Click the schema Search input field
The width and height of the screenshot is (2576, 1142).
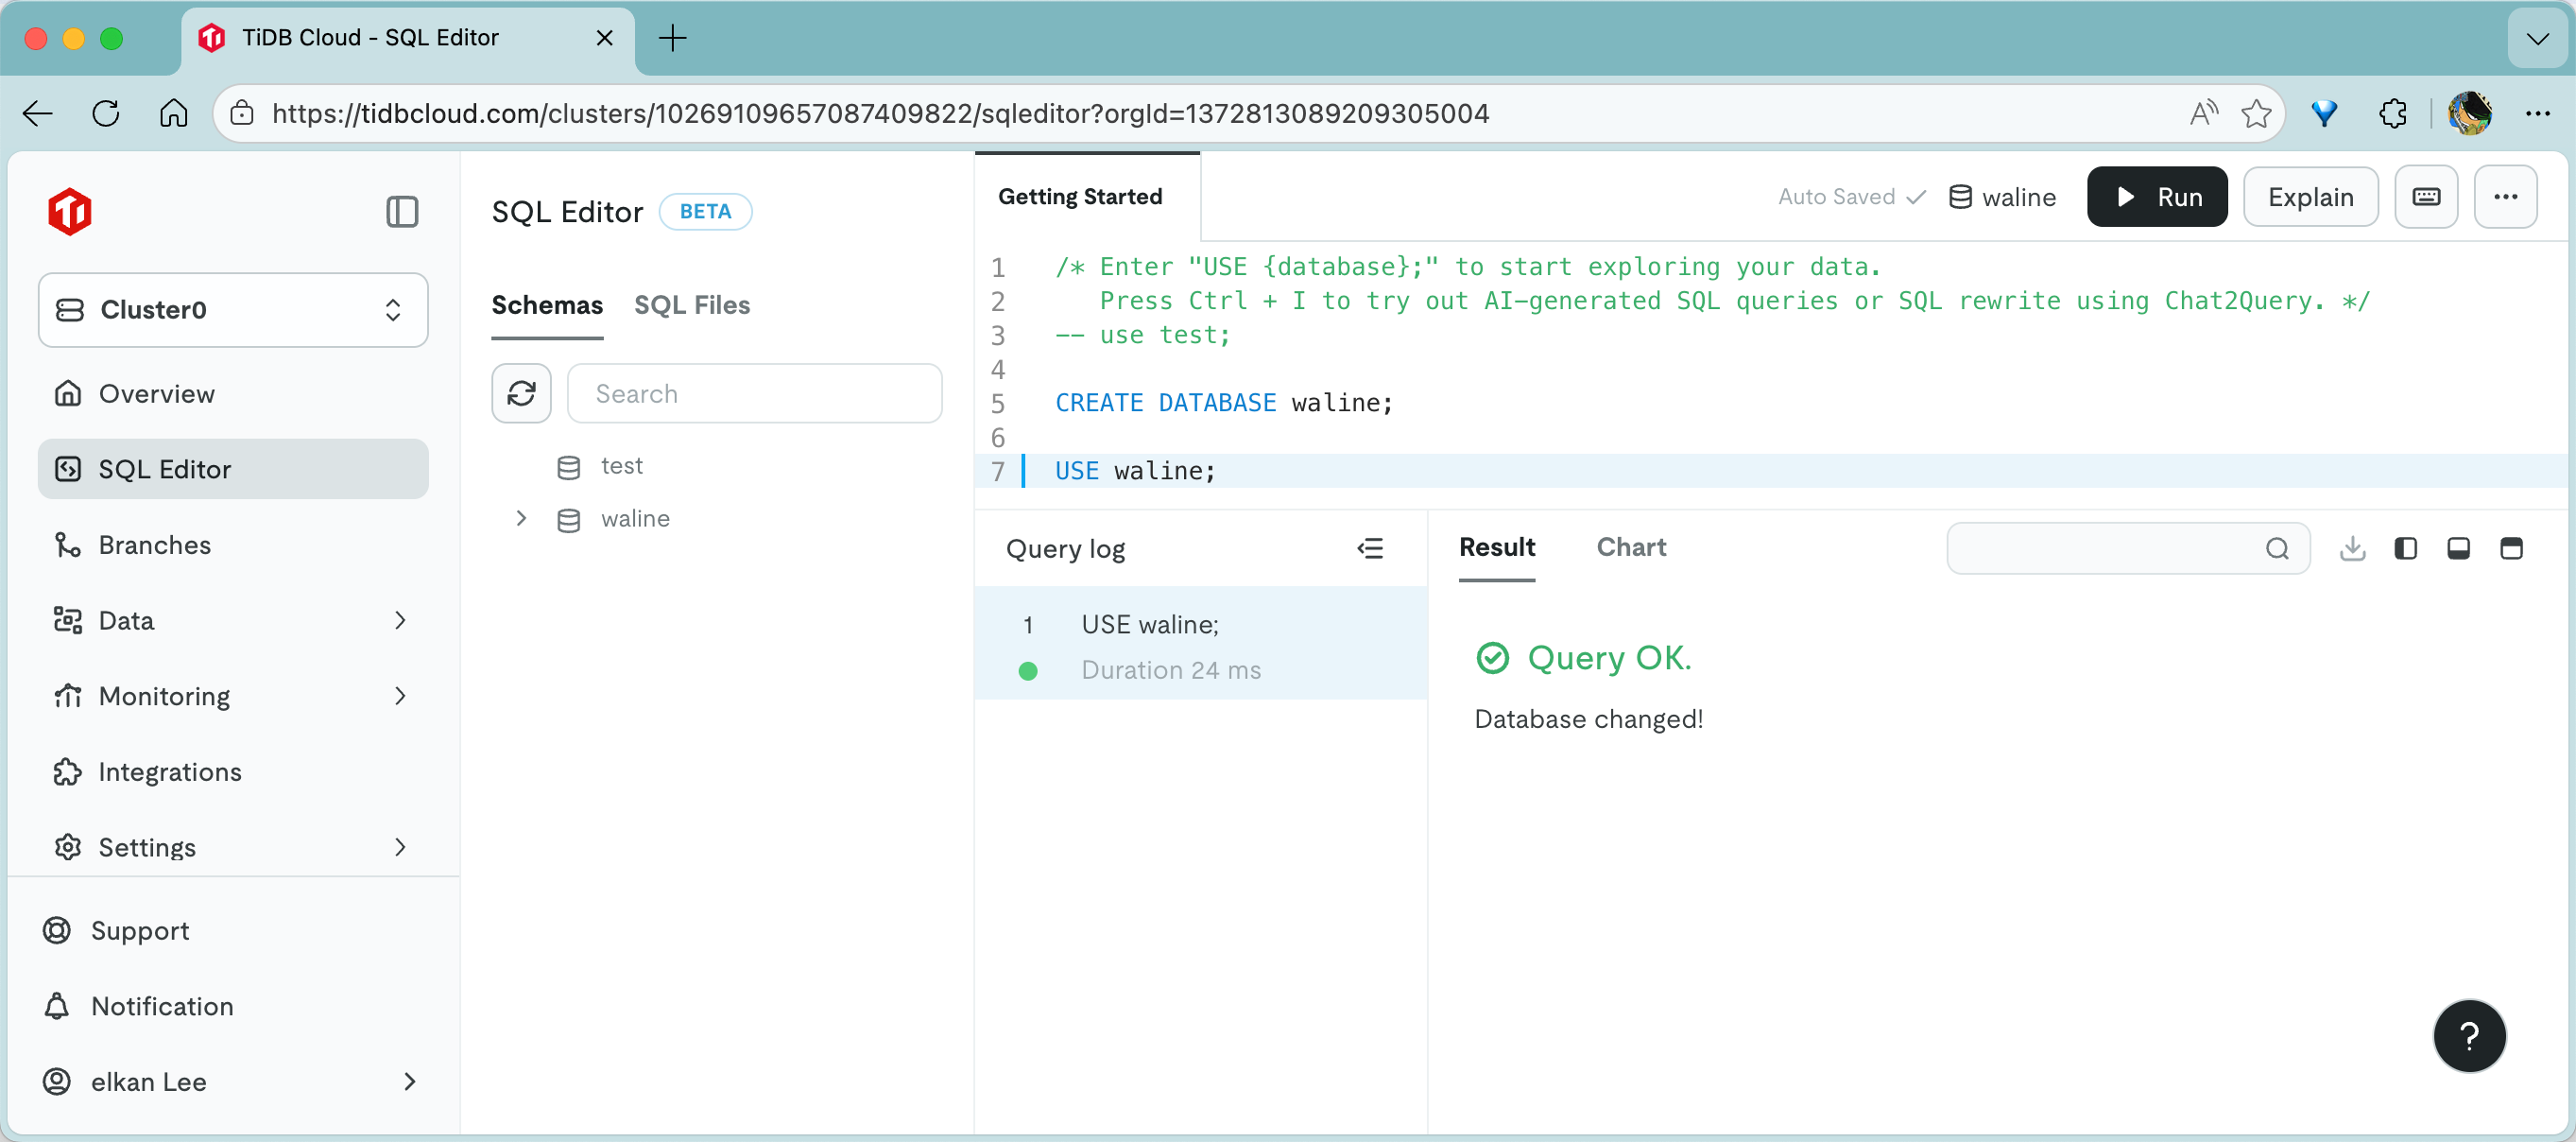point(755,393)
